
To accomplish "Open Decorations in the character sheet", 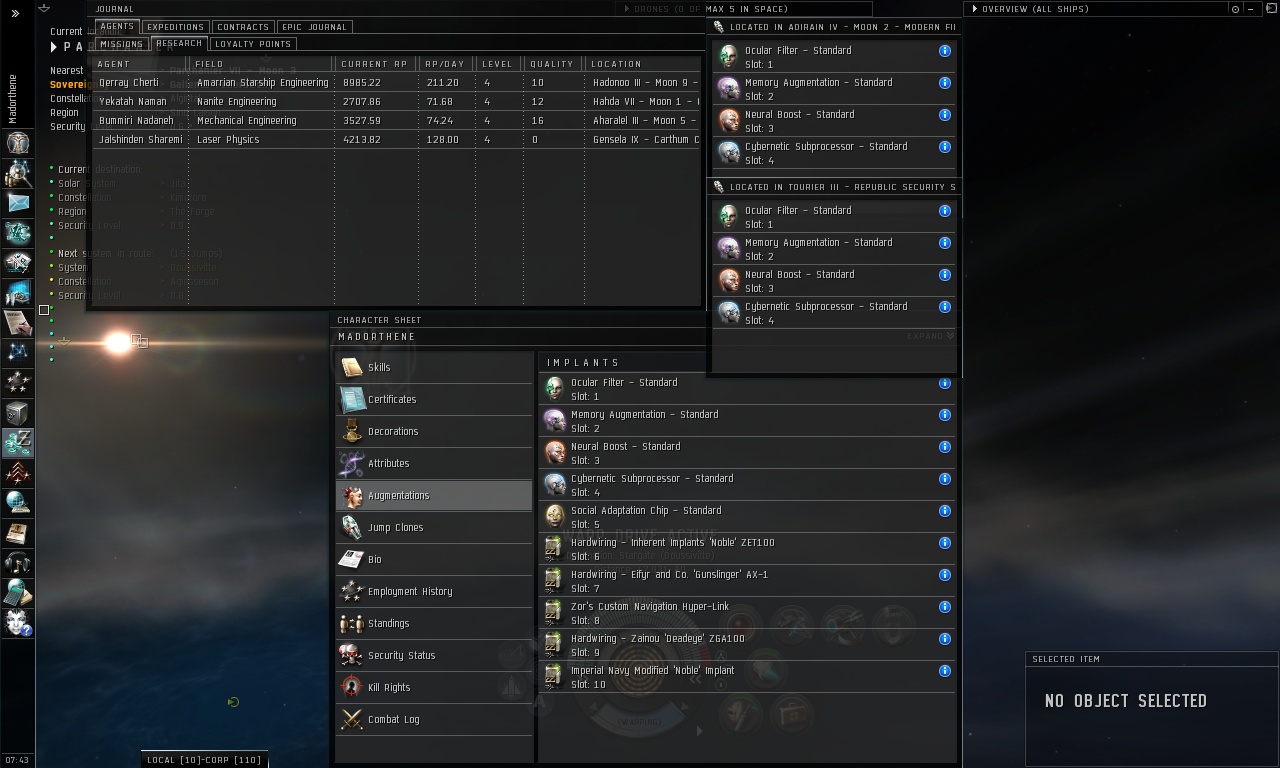I will 434,431.
